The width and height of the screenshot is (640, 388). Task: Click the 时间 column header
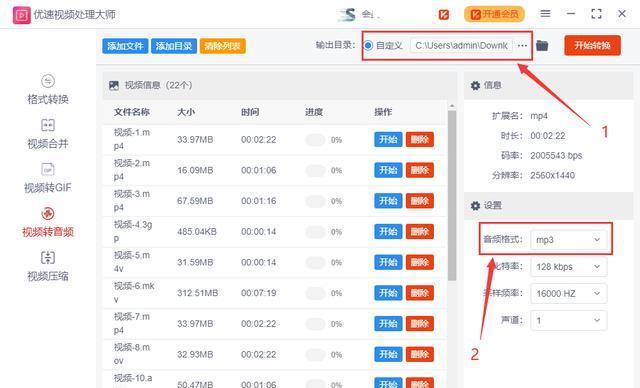[x=250, y=112]
